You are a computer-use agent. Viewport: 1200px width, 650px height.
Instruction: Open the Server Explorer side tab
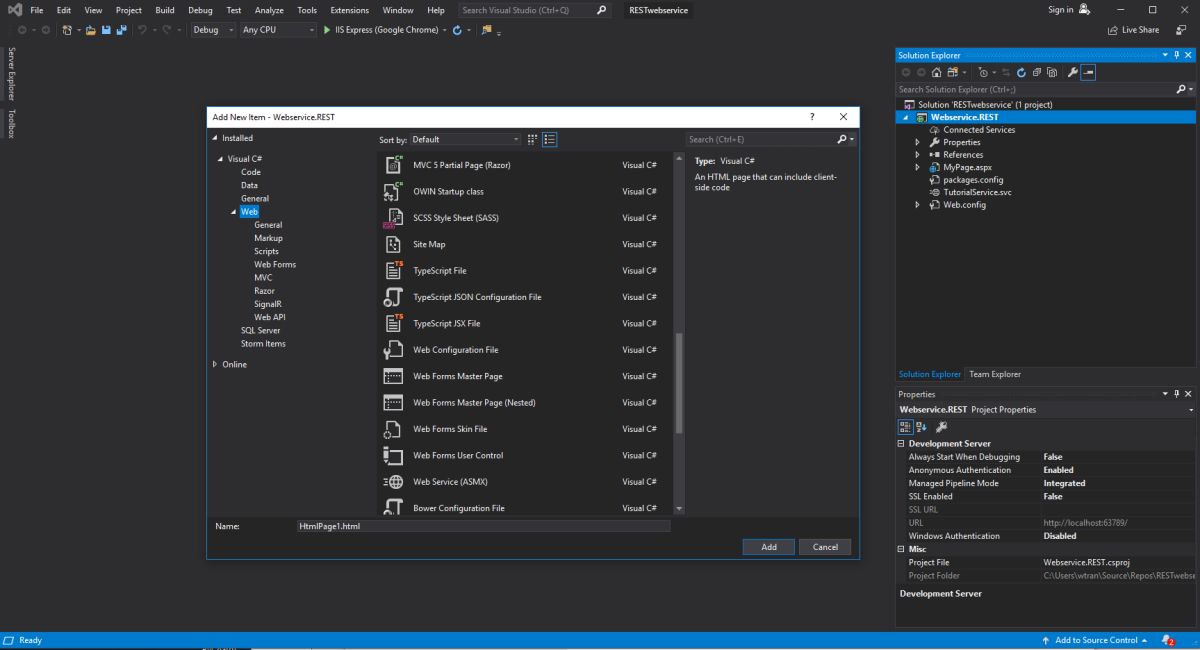11,73
